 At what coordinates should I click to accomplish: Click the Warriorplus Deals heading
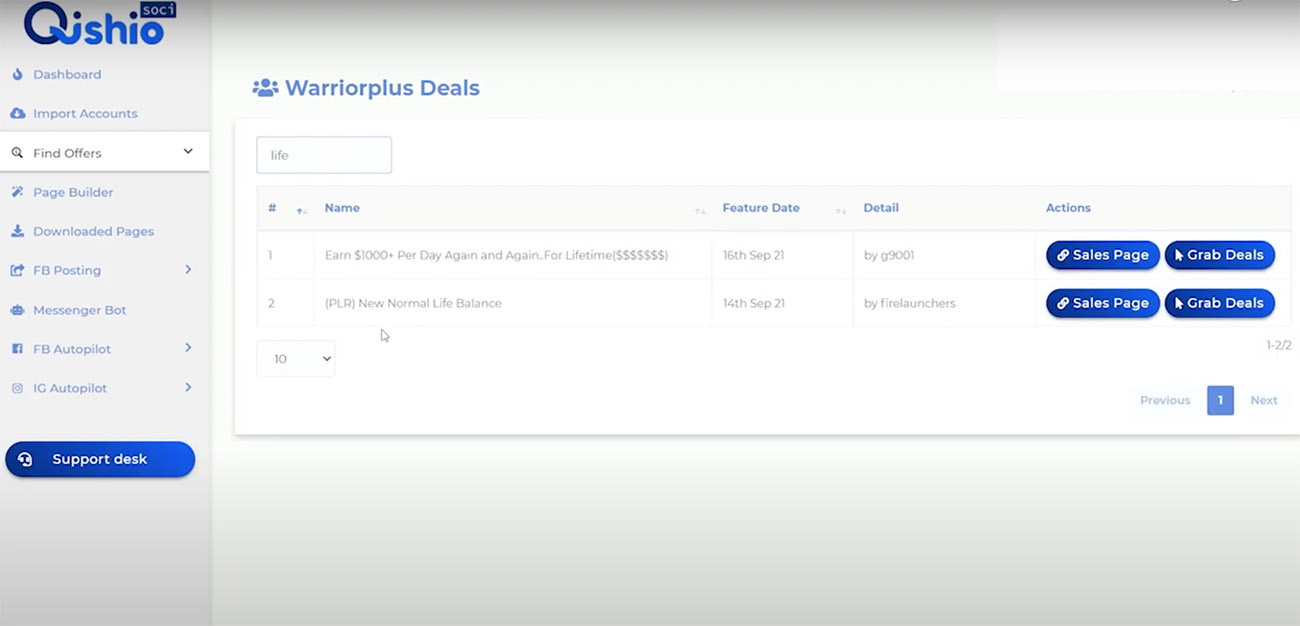(x=382, y=88)
